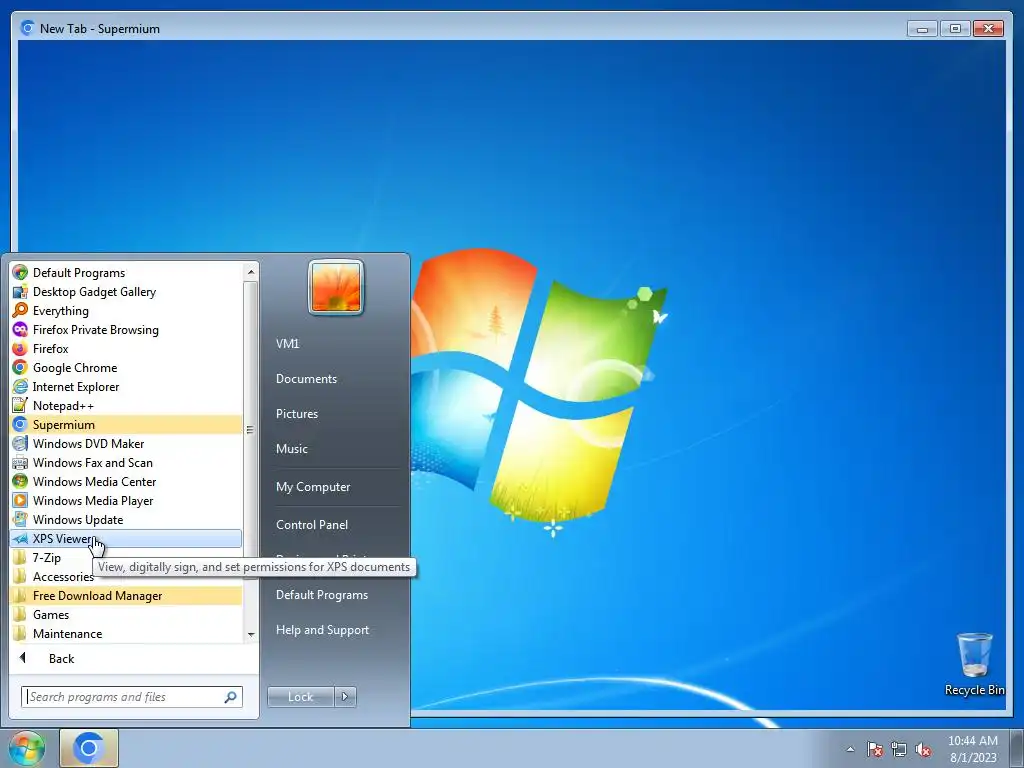
Task: Open shutdown options arrow next to Lock
Action: 345,697
